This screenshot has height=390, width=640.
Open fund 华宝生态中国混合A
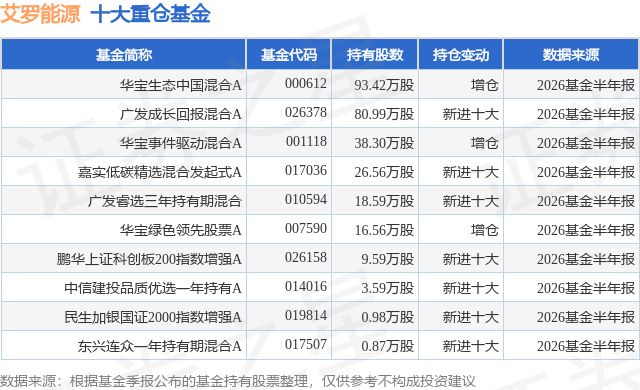click(x=180, y=85)
